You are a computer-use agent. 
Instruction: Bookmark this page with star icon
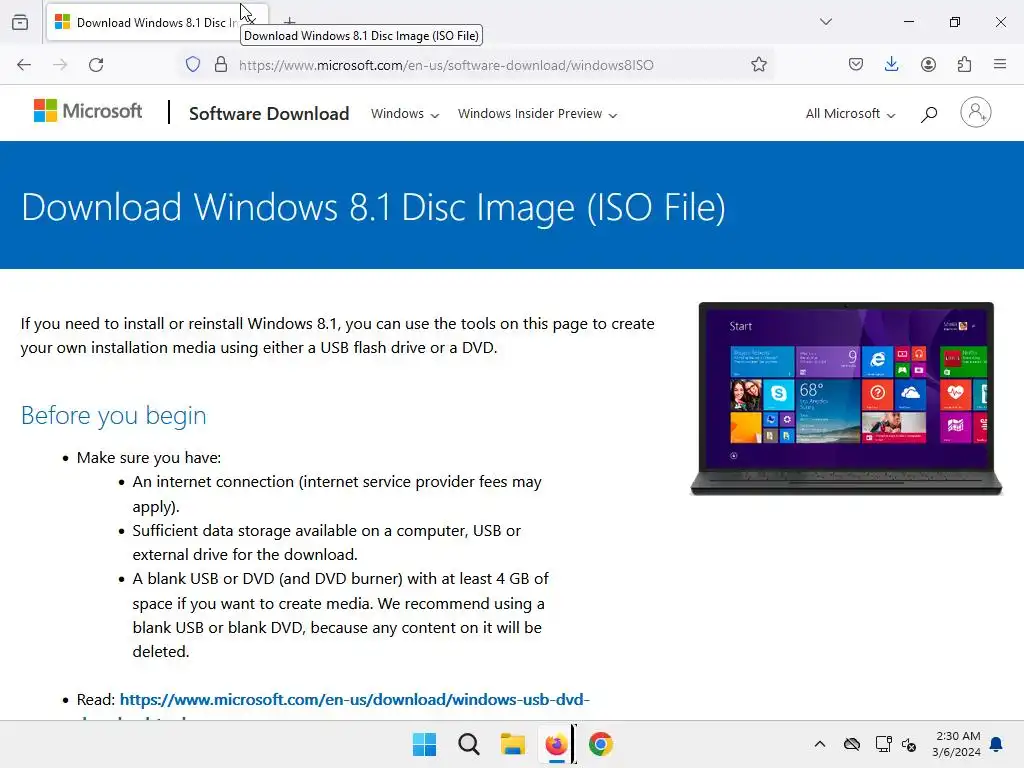[758, 65]
